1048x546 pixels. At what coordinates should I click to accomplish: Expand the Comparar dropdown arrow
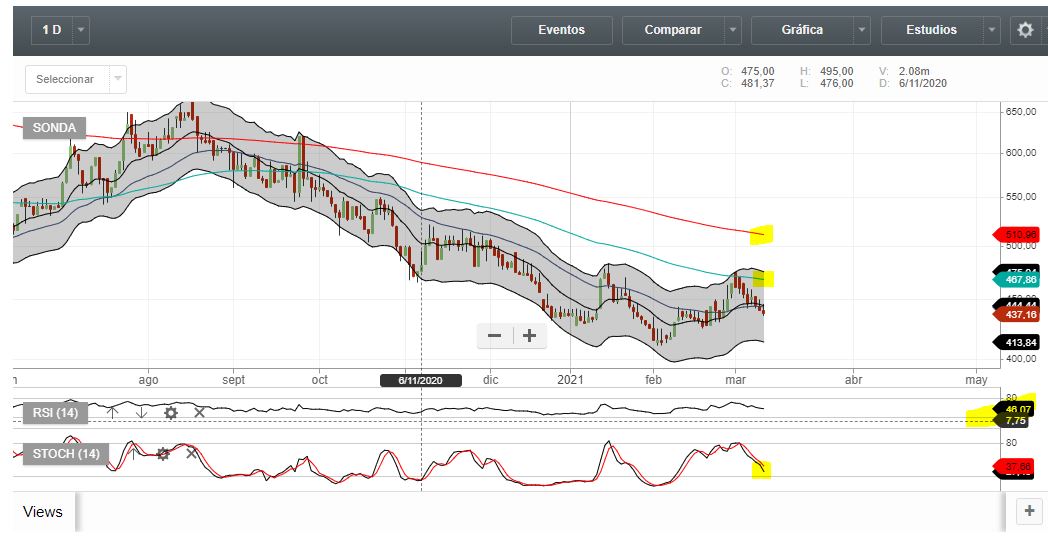(734, 30)
